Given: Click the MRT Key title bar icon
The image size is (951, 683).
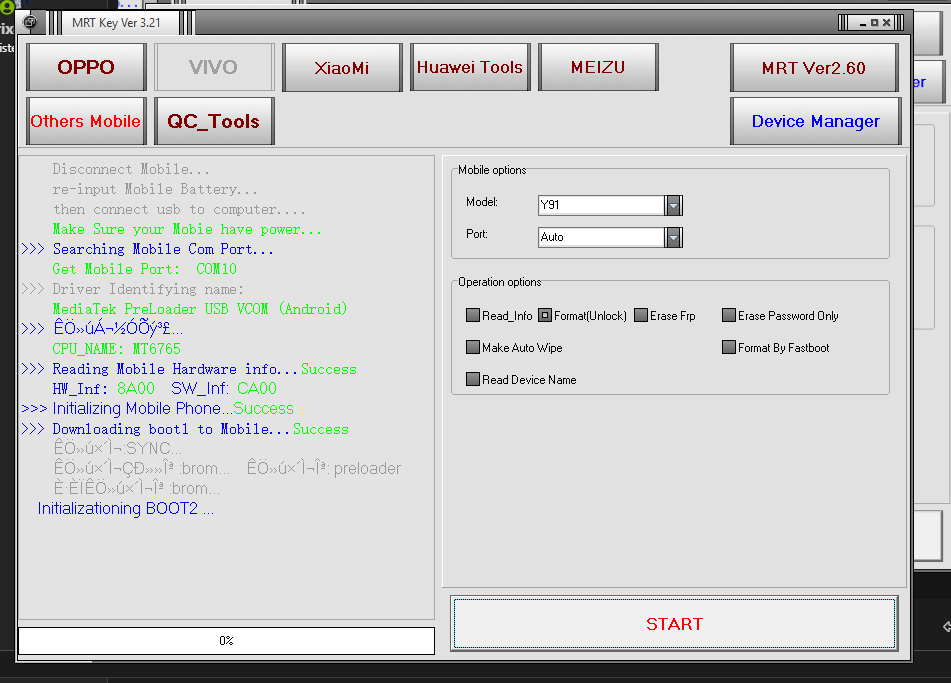Looking at the screenshot, I should coord(29,23).
